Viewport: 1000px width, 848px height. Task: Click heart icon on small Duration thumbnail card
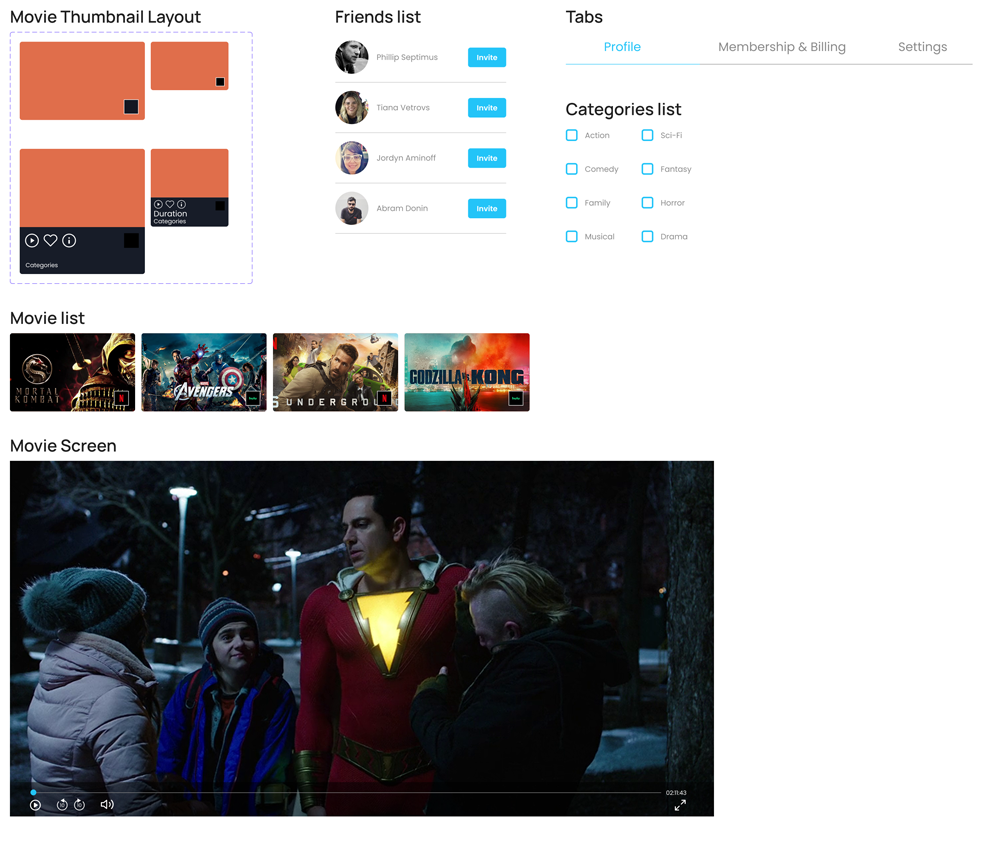[x=170, y=204]
